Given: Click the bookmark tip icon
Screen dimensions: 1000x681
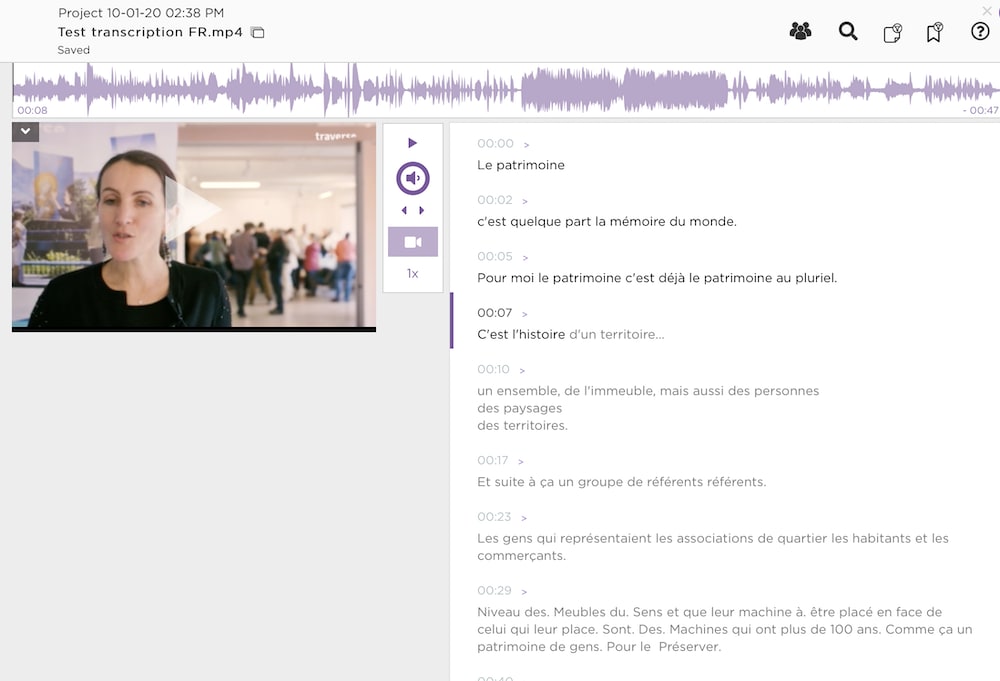Looking at the screenshot, I should pos(934,32).
